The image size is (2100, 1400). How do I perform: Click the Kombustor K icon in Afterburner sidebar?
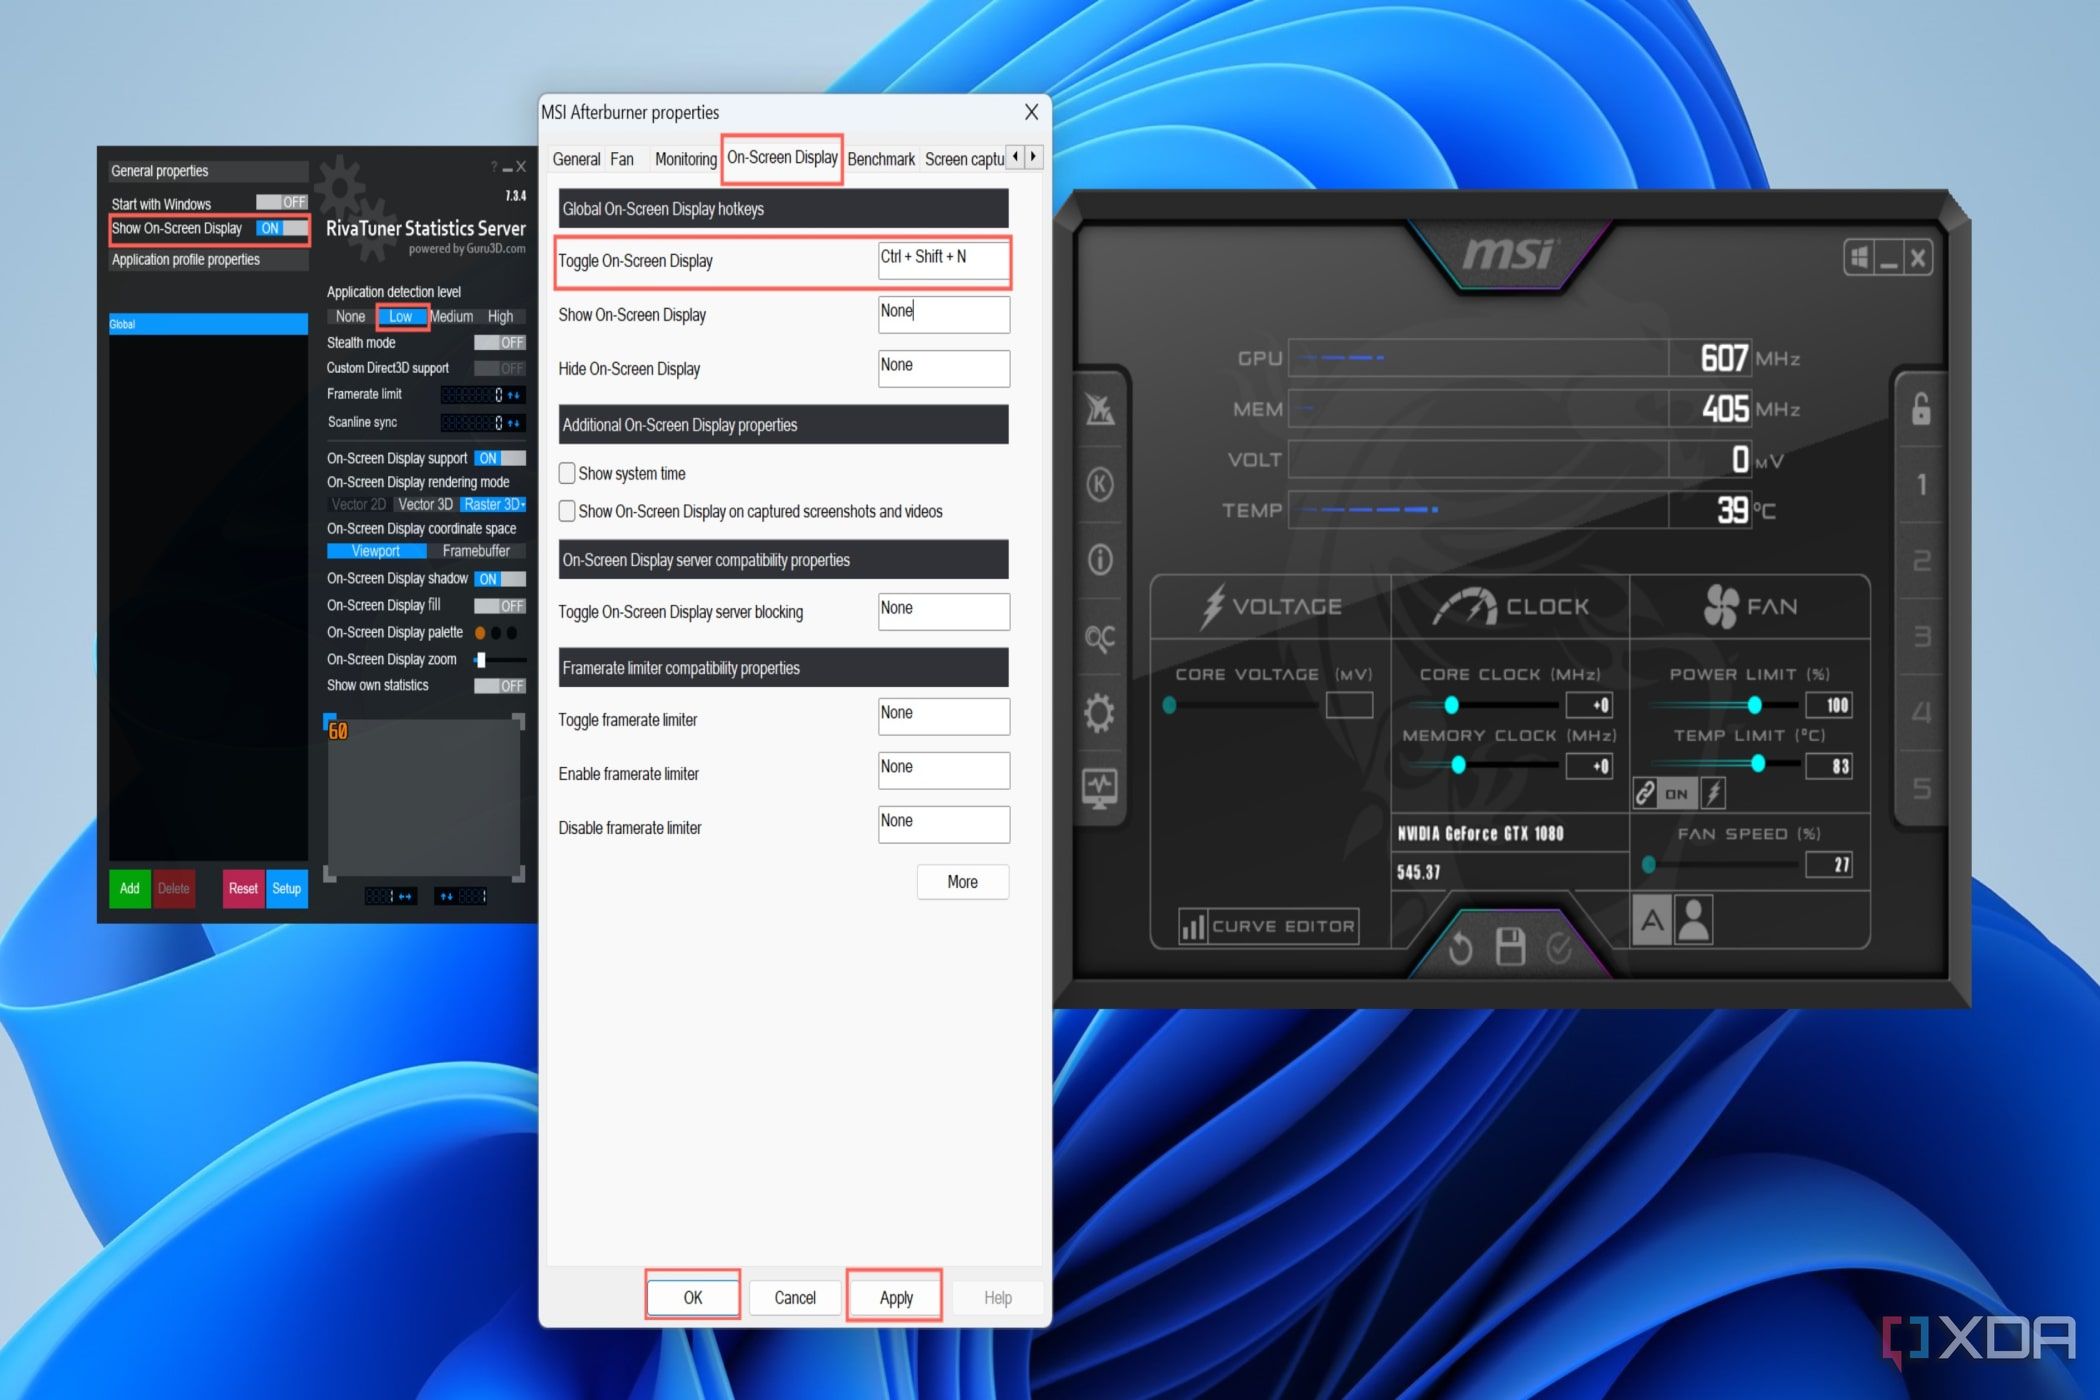coord(1099,485)
